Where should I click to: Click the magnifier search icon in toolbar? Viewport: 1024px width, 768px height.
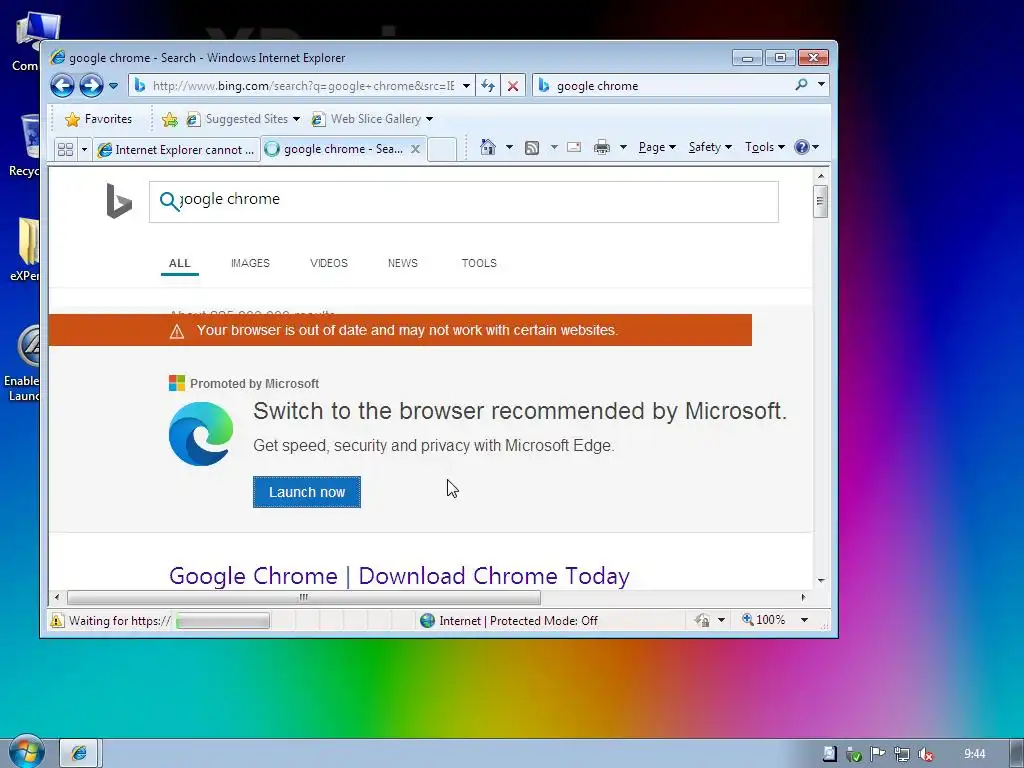click(x=801, y=85)
